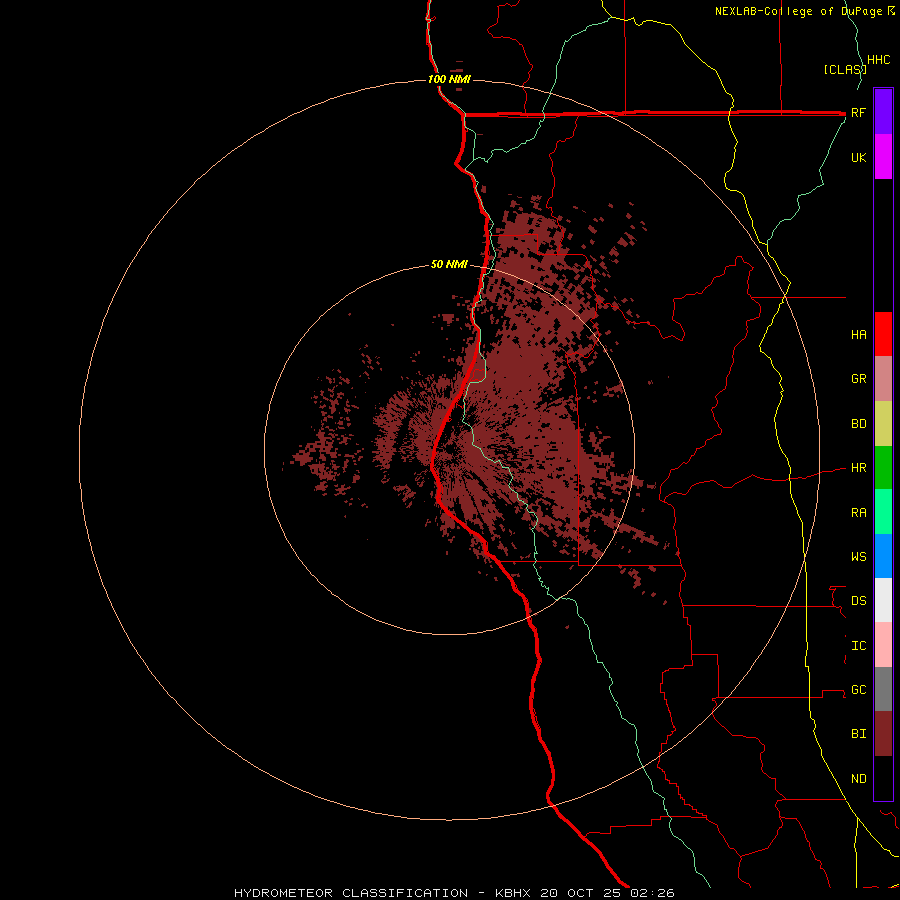This screenshot has width=900, height=900.
Task: Click the HA legend label
Action: coord(859,334)
